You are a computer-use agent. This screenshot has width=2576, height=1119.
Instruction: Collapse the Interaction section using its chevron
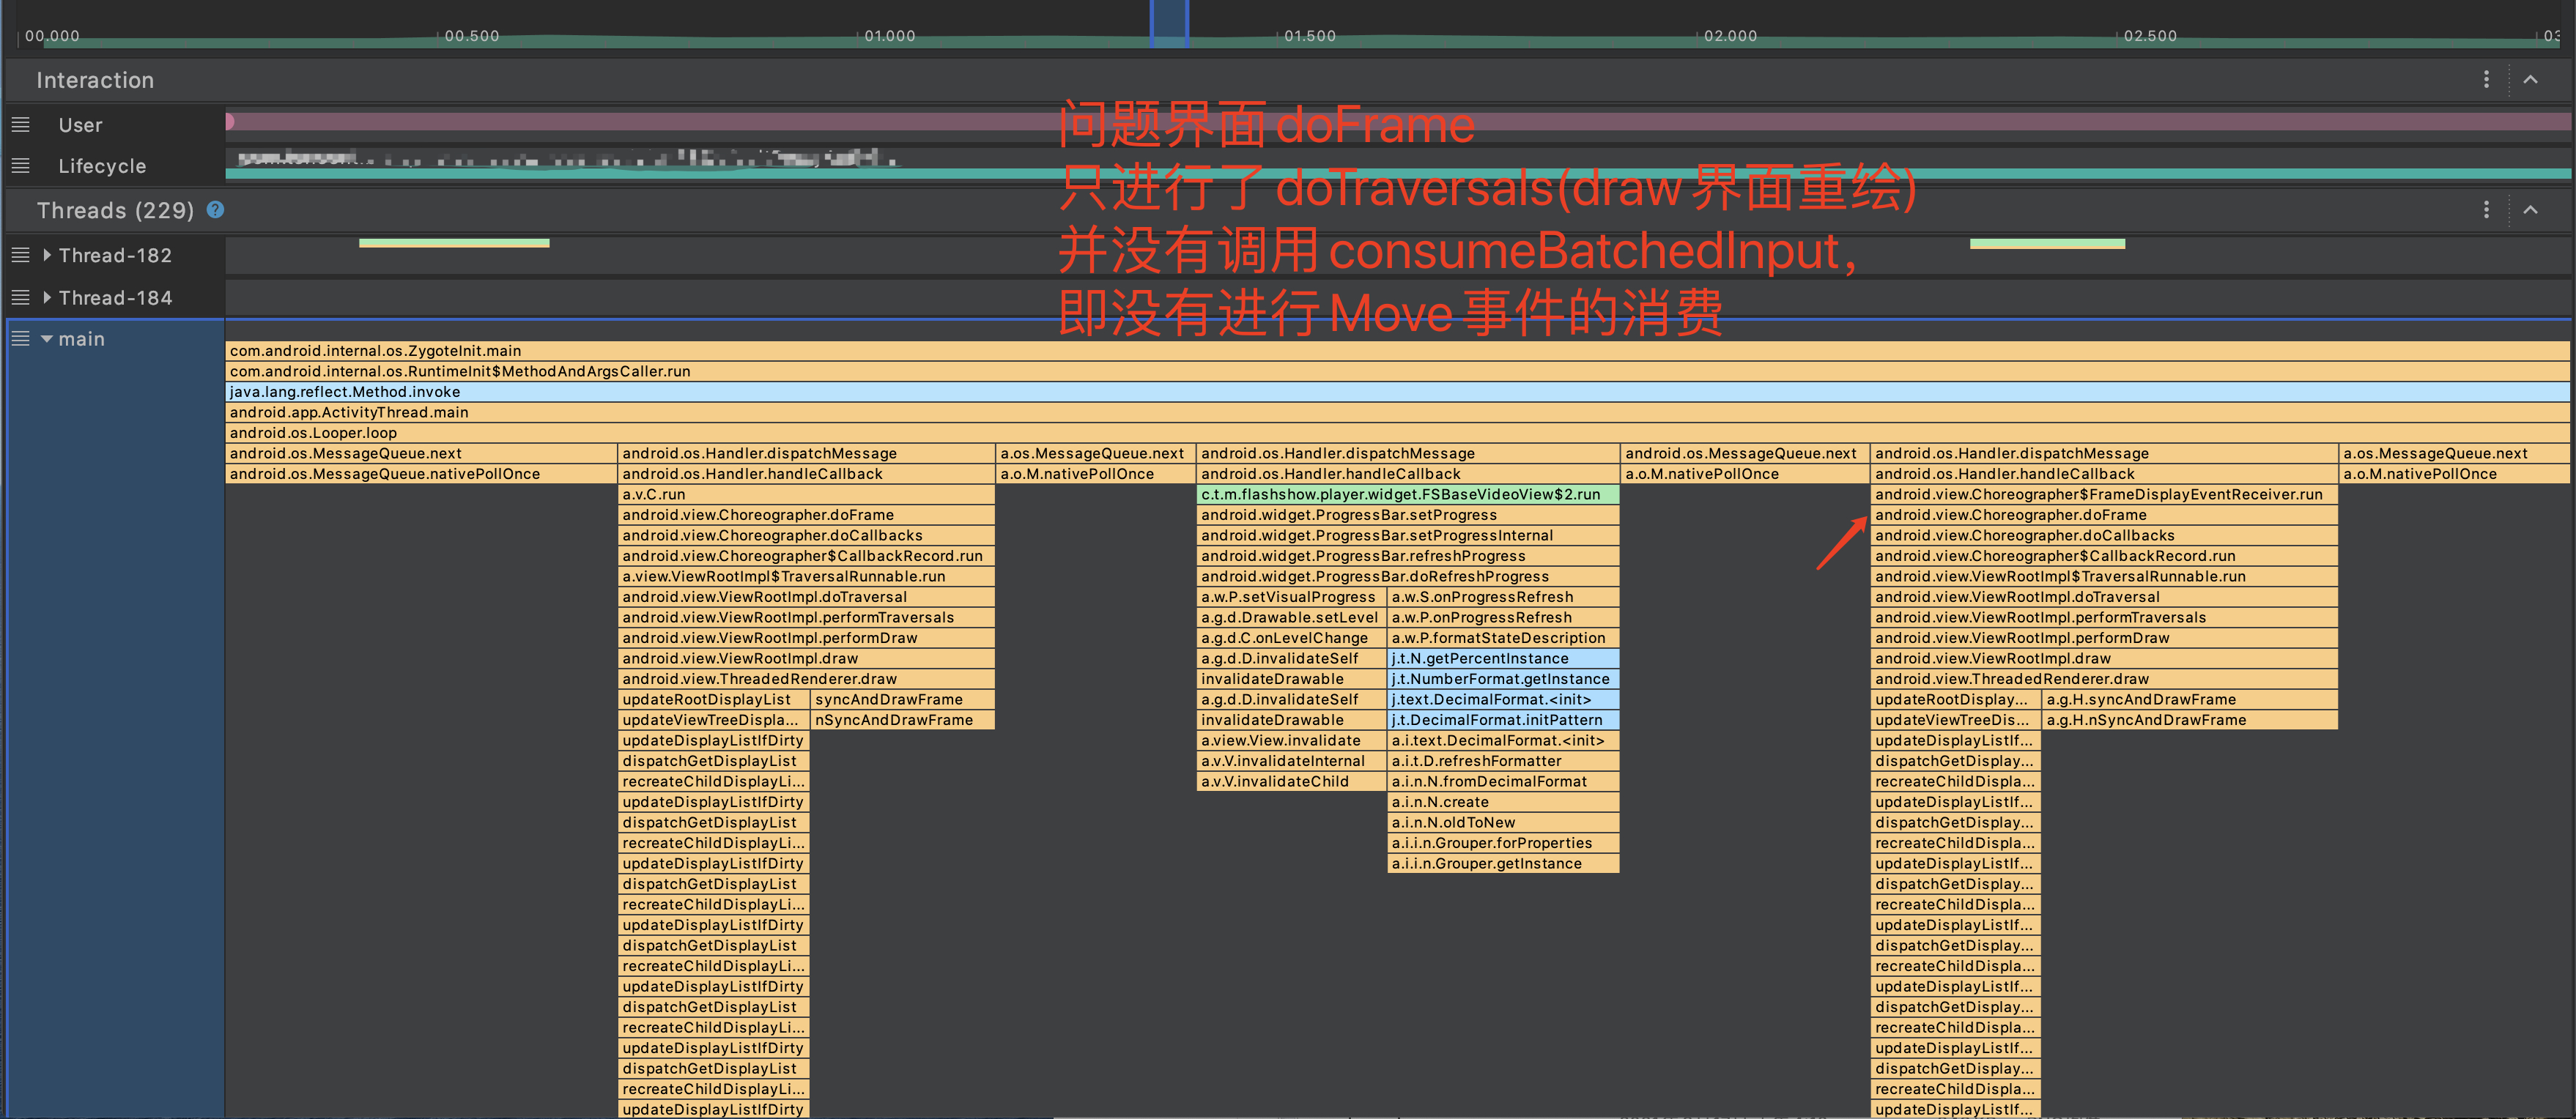[2533, 80]
